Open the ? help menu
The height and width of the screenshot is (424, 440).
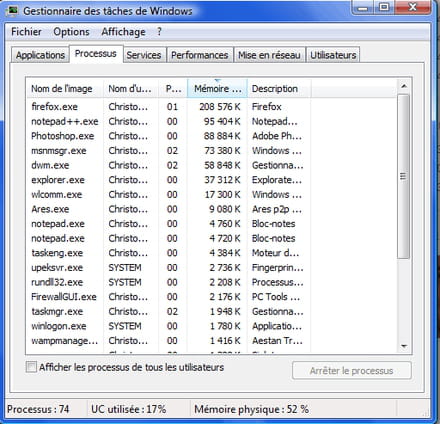tap(159, 32)
